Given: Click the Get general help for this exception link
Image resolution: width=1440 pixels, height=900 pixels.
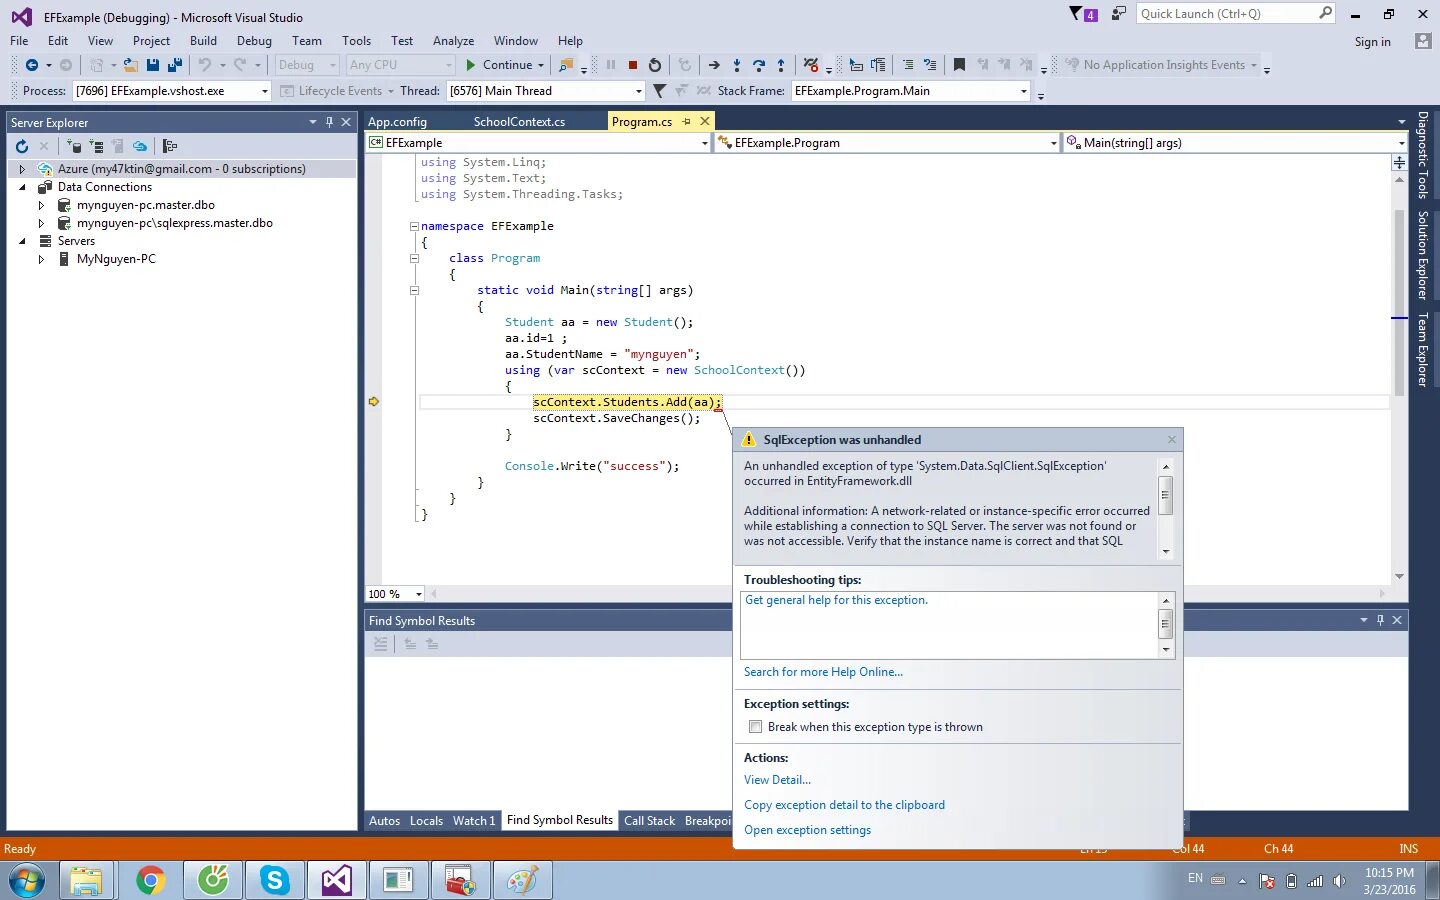Looking at the screenshot, I should point(836,600).
